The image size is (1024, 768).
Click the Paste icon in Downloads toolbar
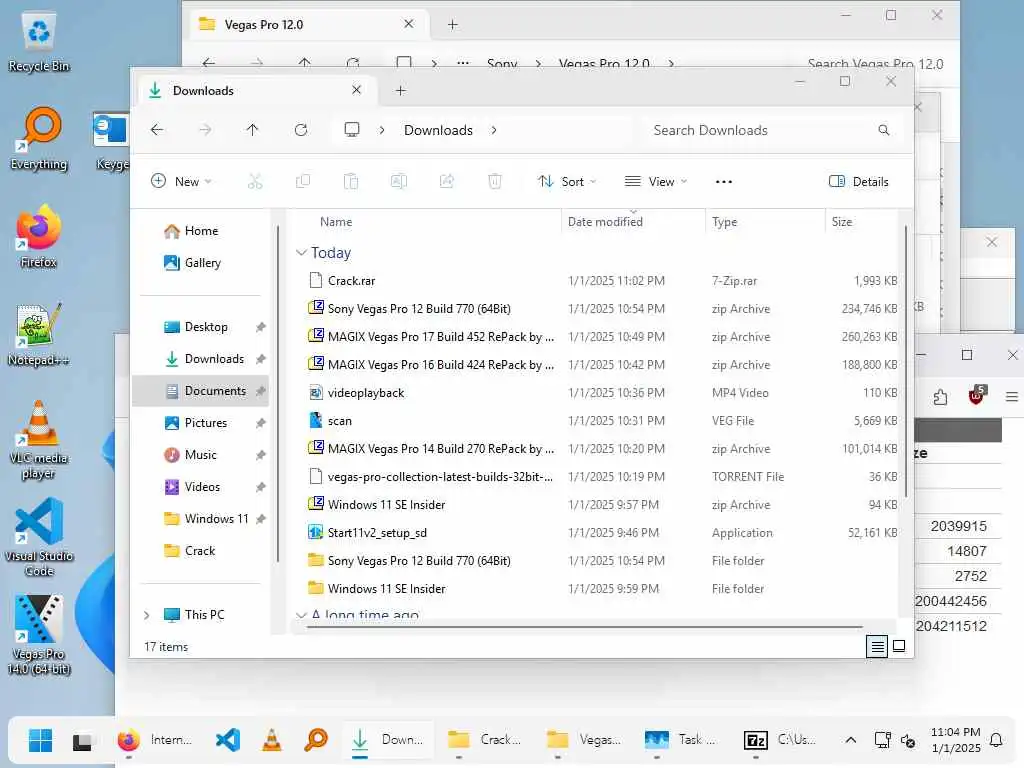coord(351,182)
